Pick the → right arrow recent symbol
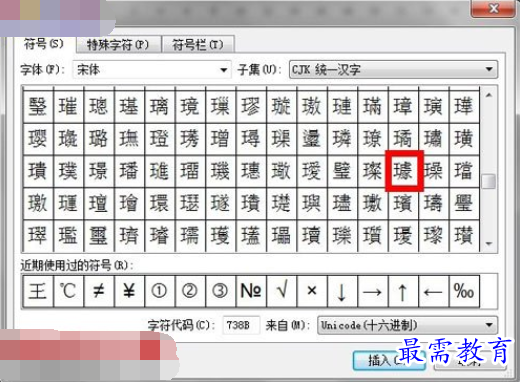The image size is (520, 382). click(372, 291)
